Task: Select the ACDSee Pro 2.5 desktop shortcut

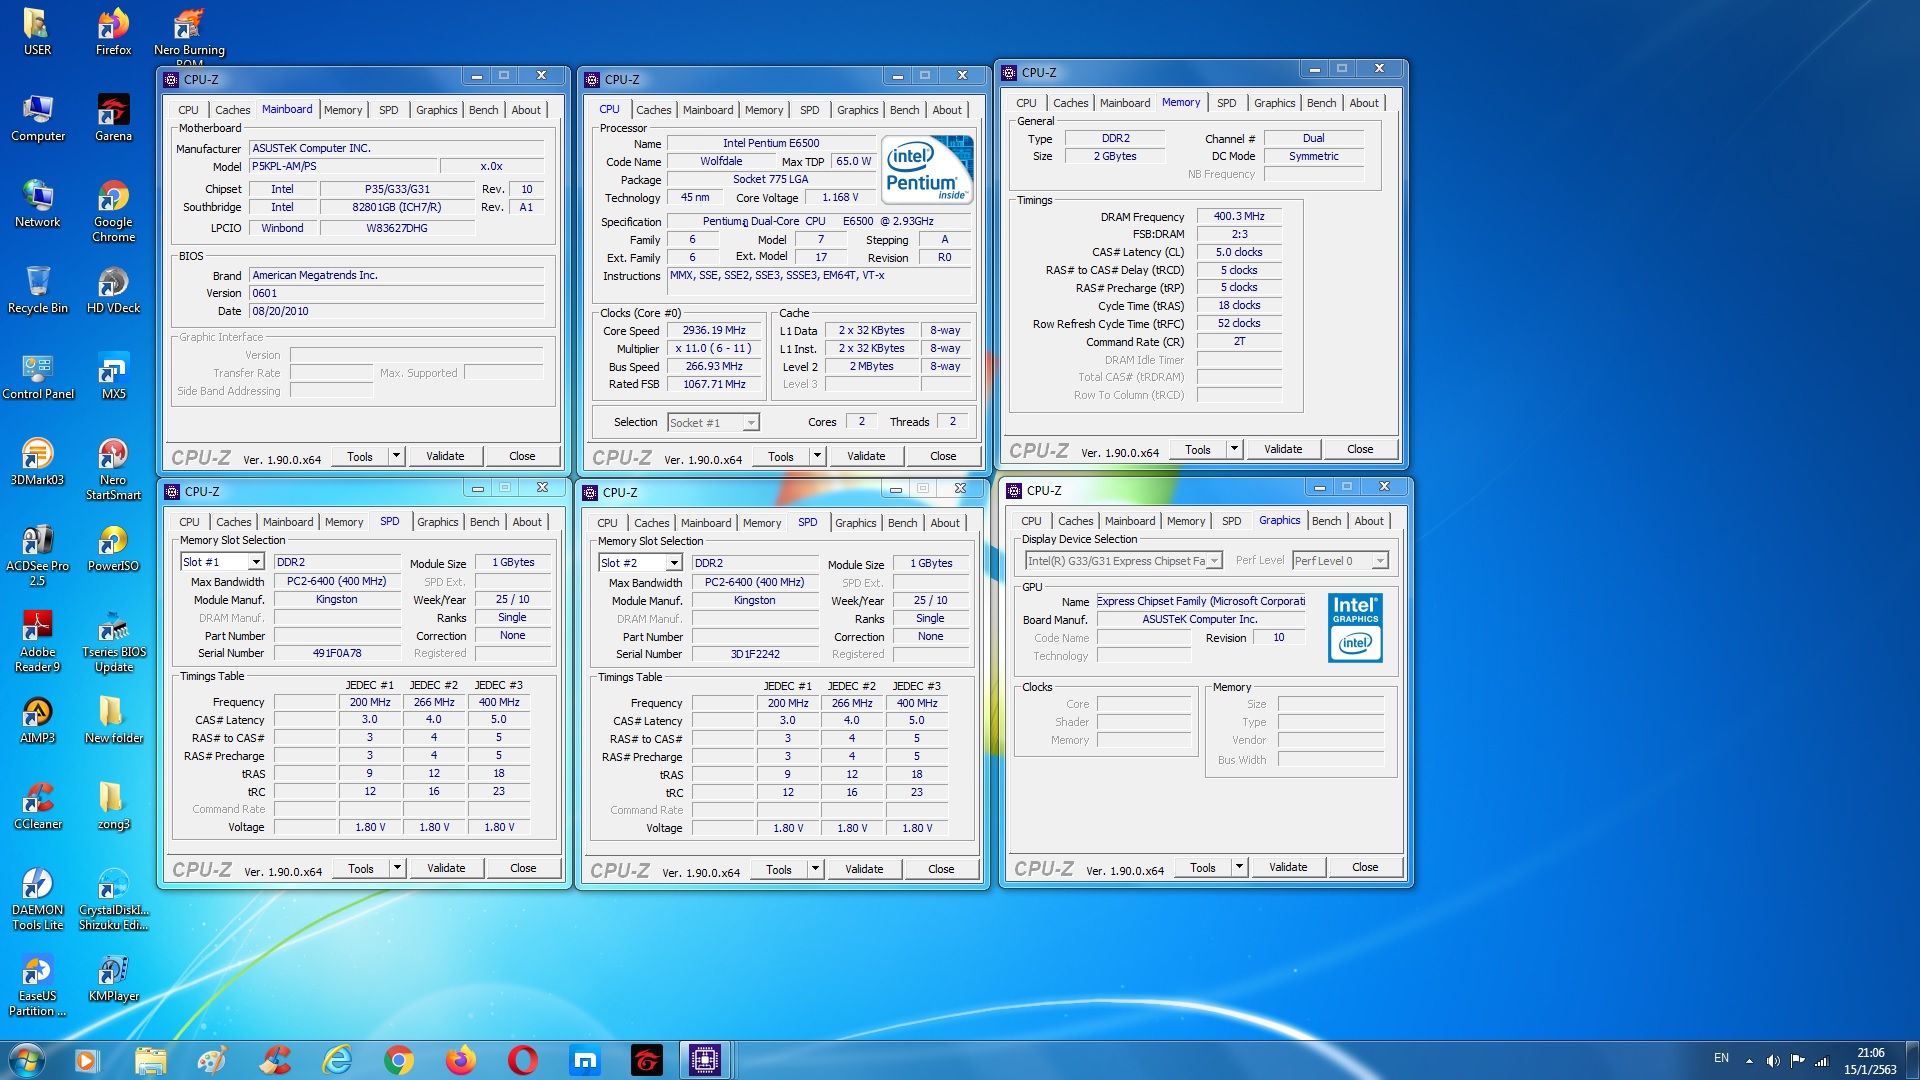Action: pos(37,555)
